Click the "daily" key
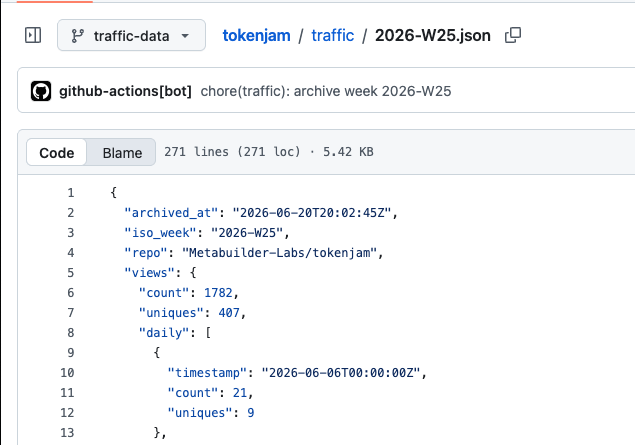Image resolution: width=635 pixels, height=445 pixels. 164,332
